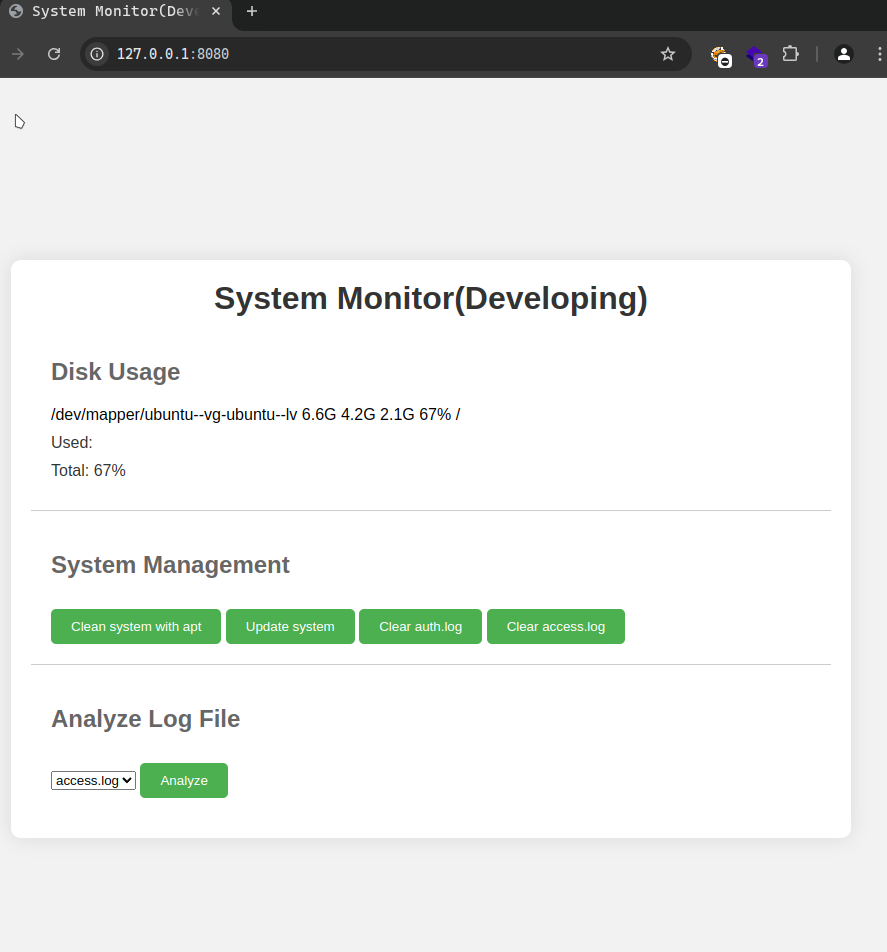Click the Update system button
Screen dimensions: 887x952
[x=290, y=627]
